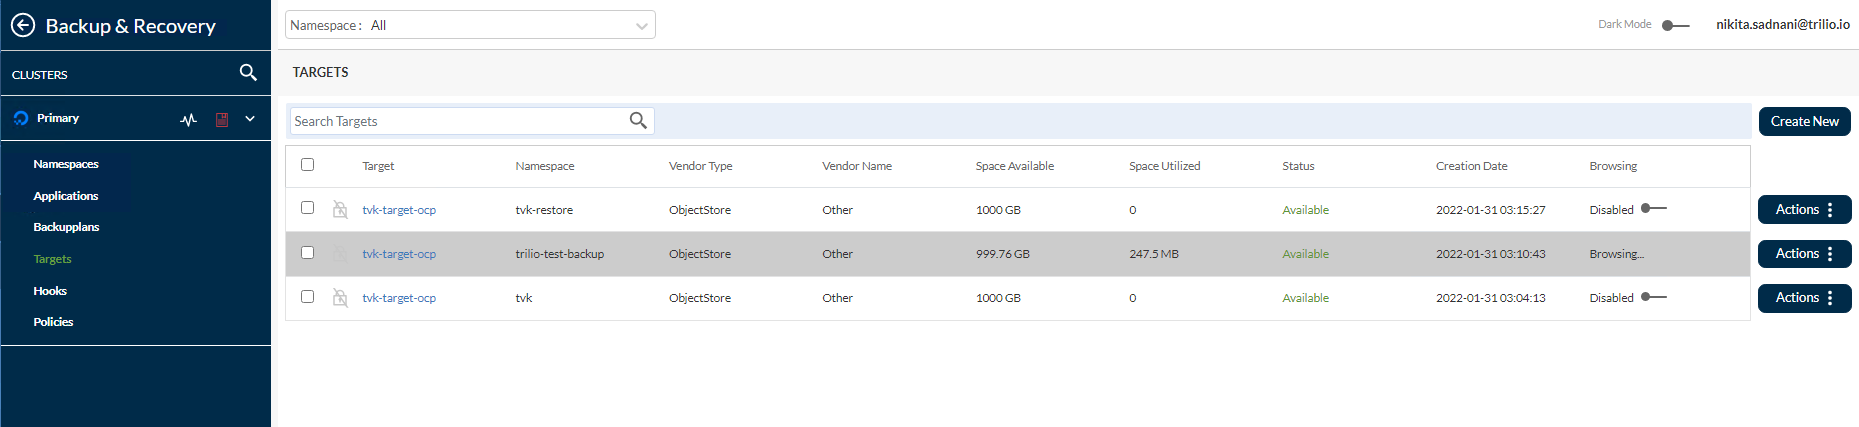Screen dimensions: 1859x427
Task: Click the red icon beside Primary cluster
Action: coord(222,119)
